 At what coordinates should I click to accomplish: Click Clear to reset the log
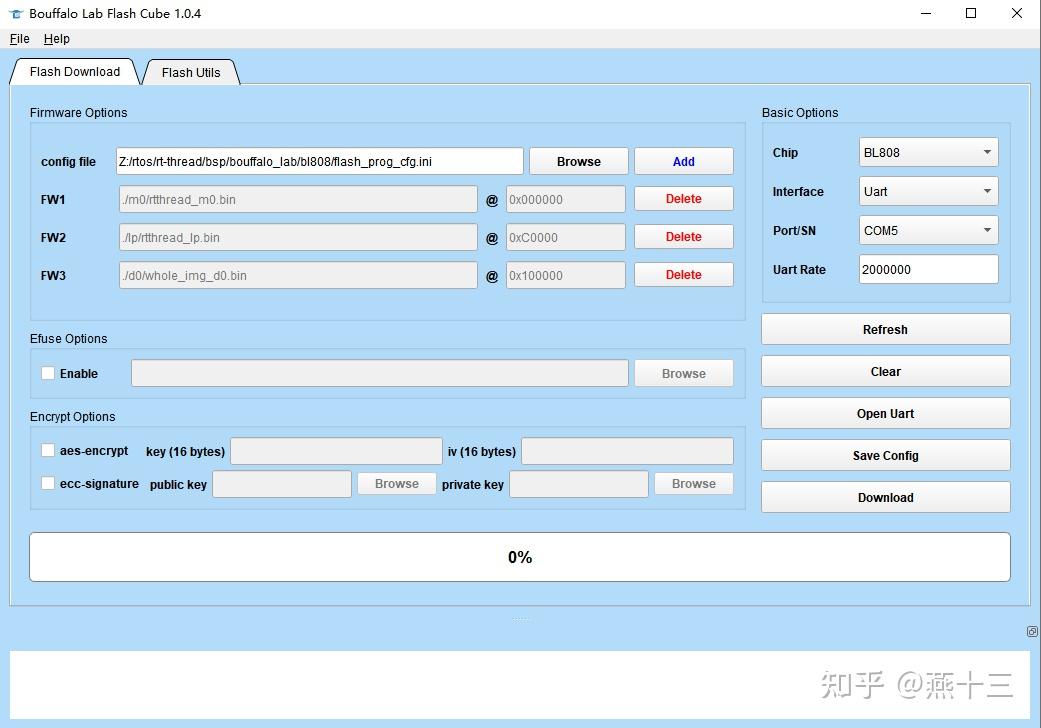click(885, 371)
